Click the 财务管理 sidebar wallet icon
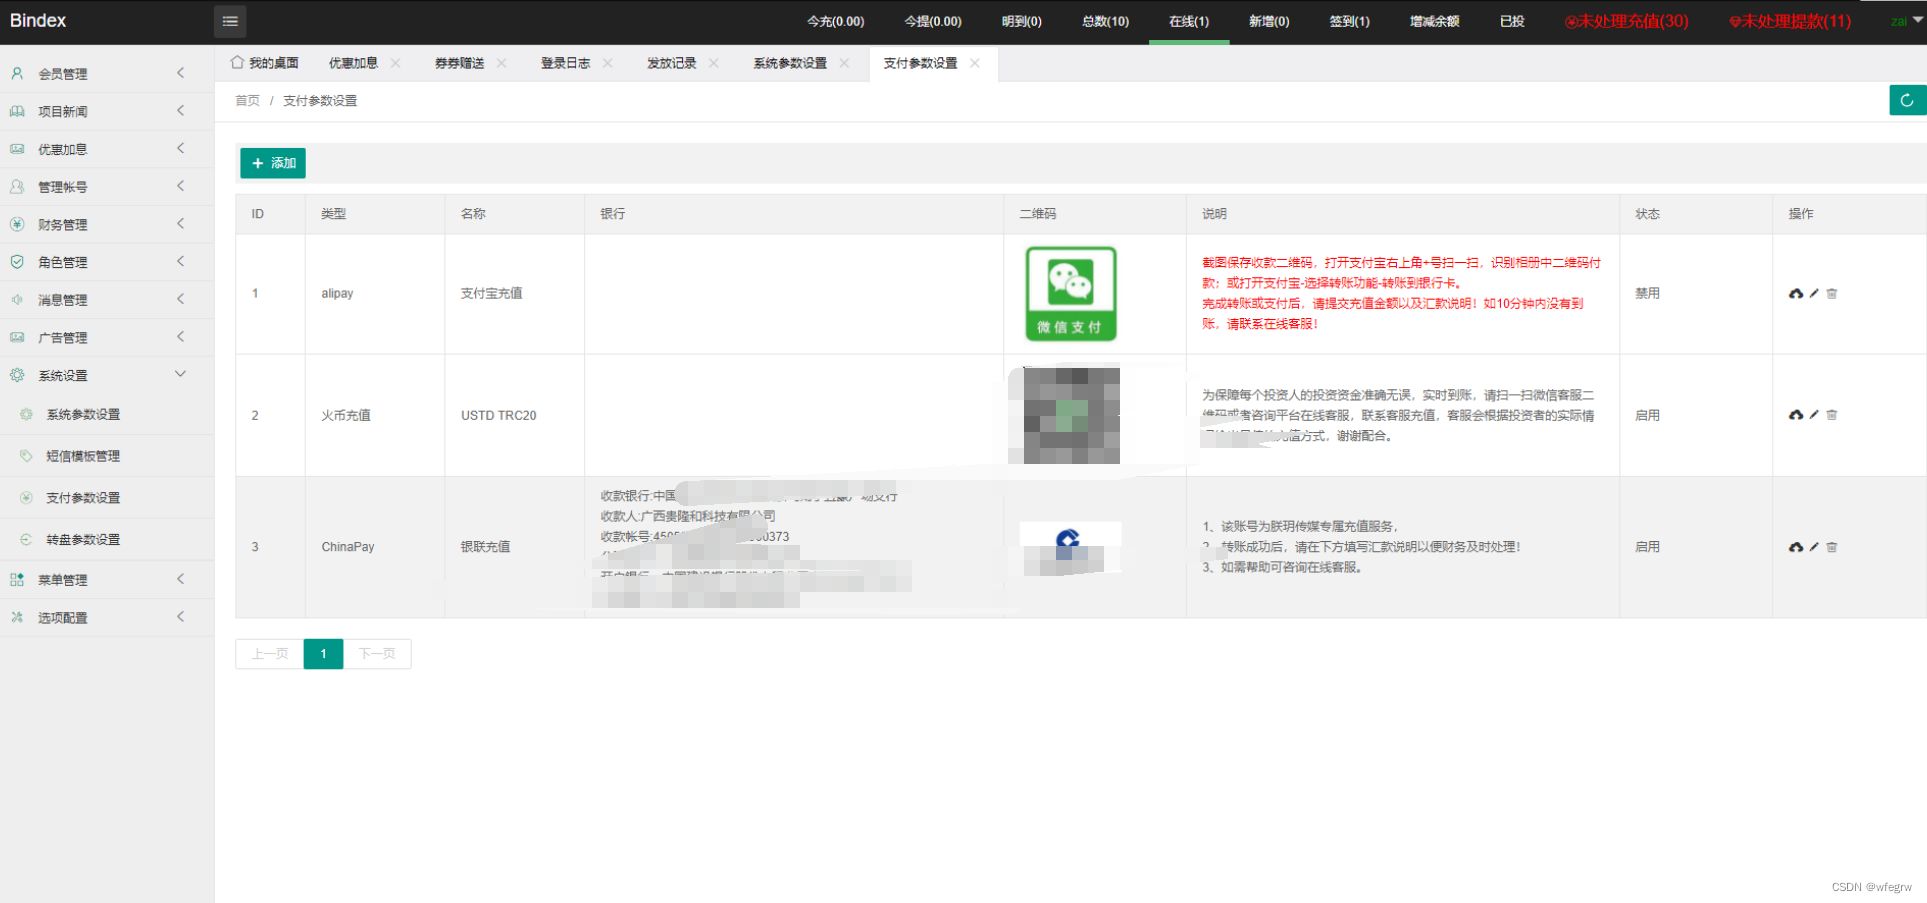 click(x=16, y=224)
